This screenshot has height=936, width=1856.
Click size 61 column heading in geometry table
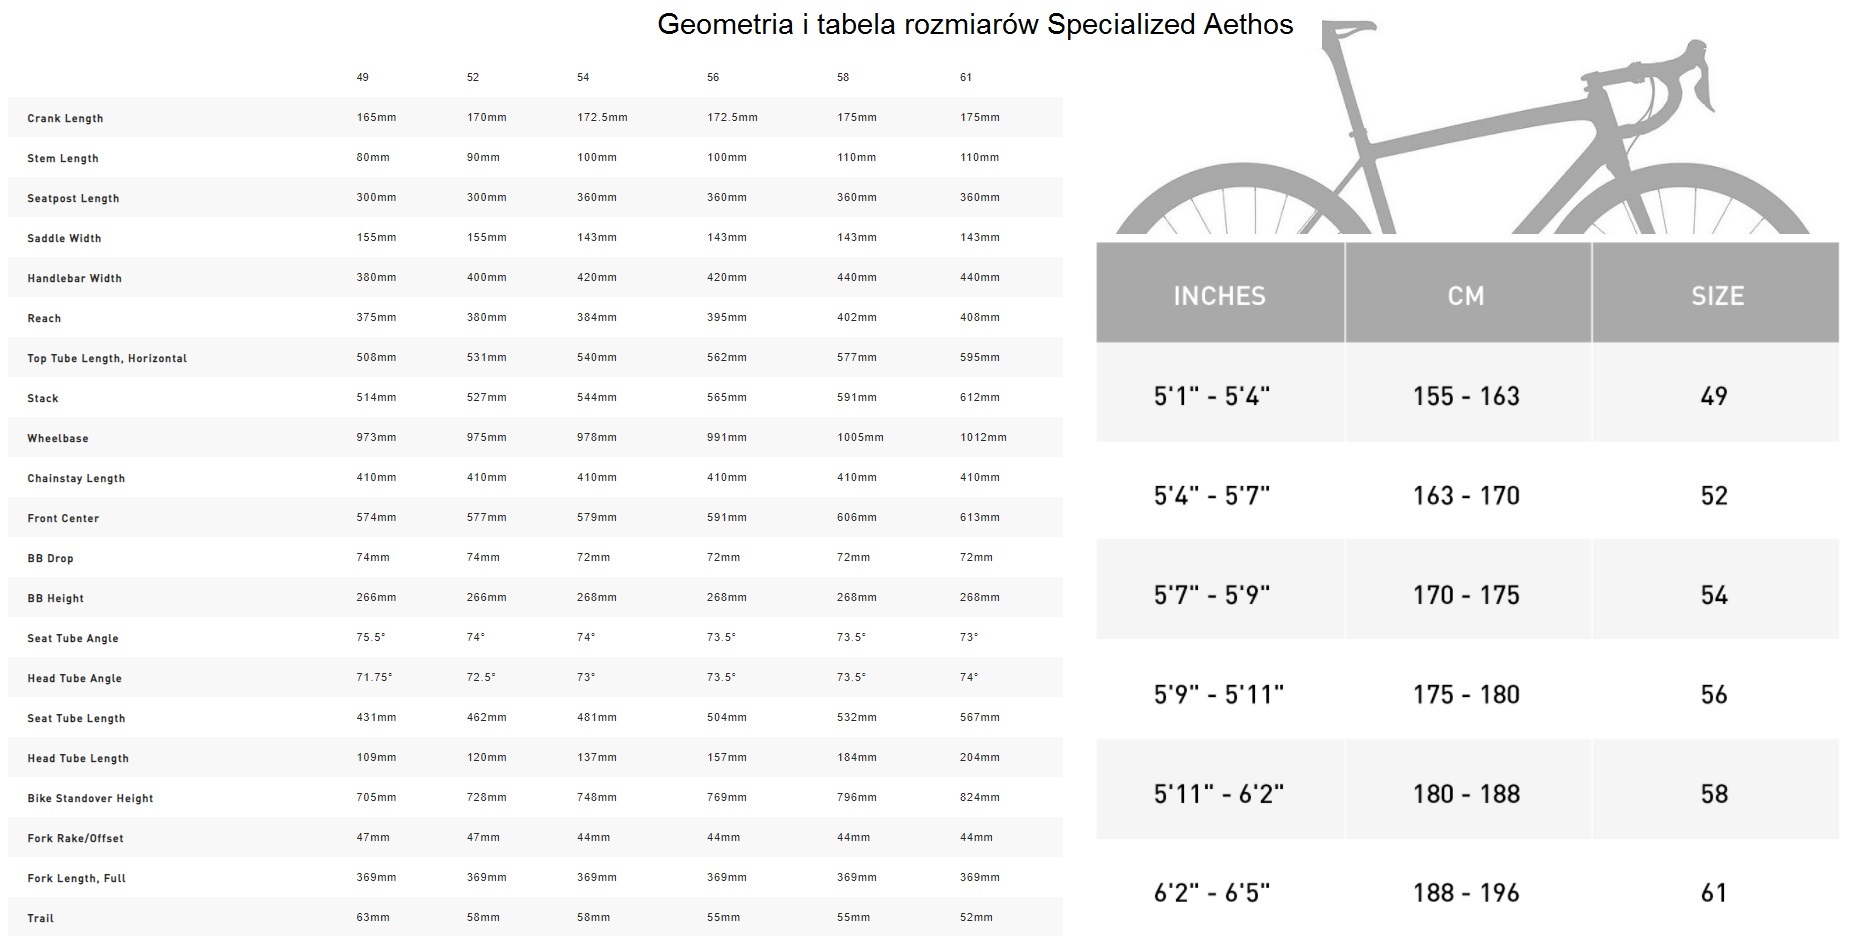966,77
